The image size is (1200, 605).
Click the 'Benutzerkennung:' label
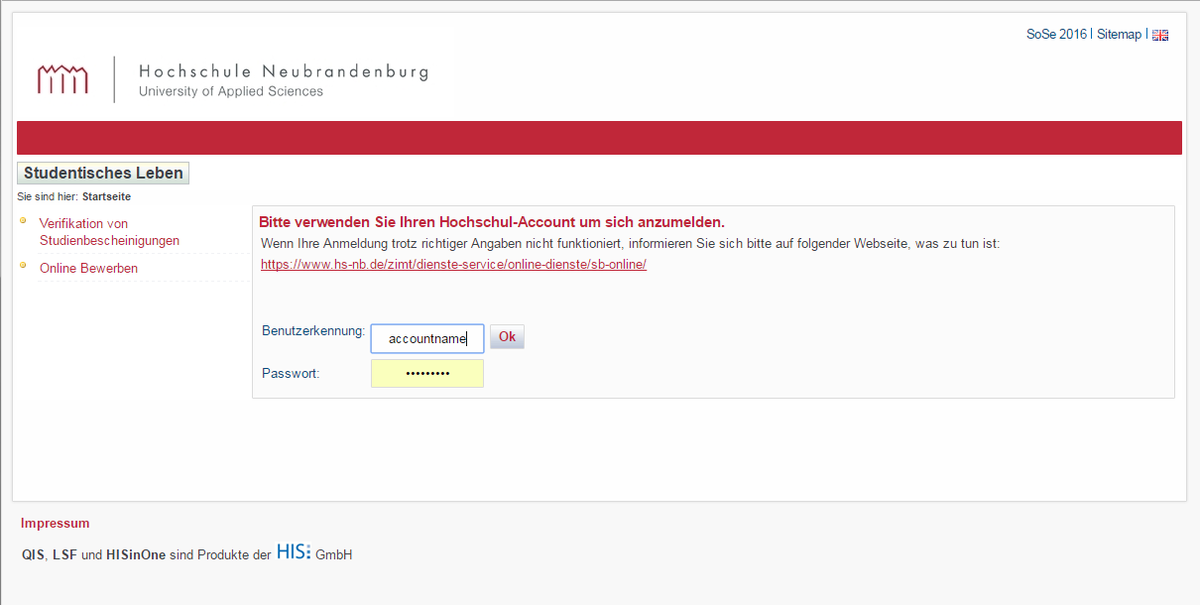click(314, 331)
